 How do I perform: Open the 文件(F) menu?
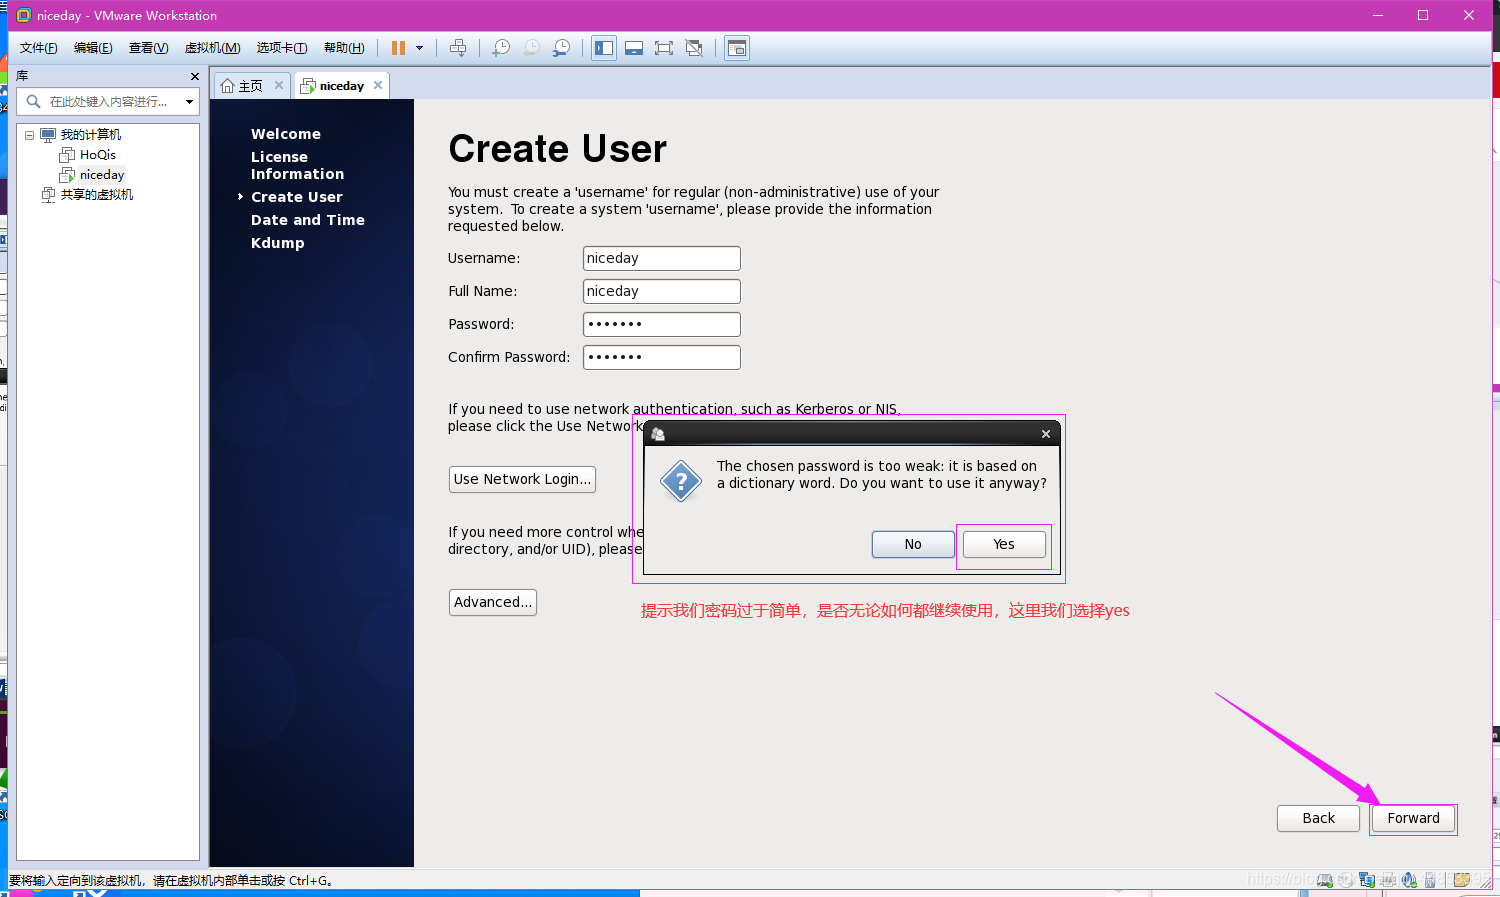38,48
